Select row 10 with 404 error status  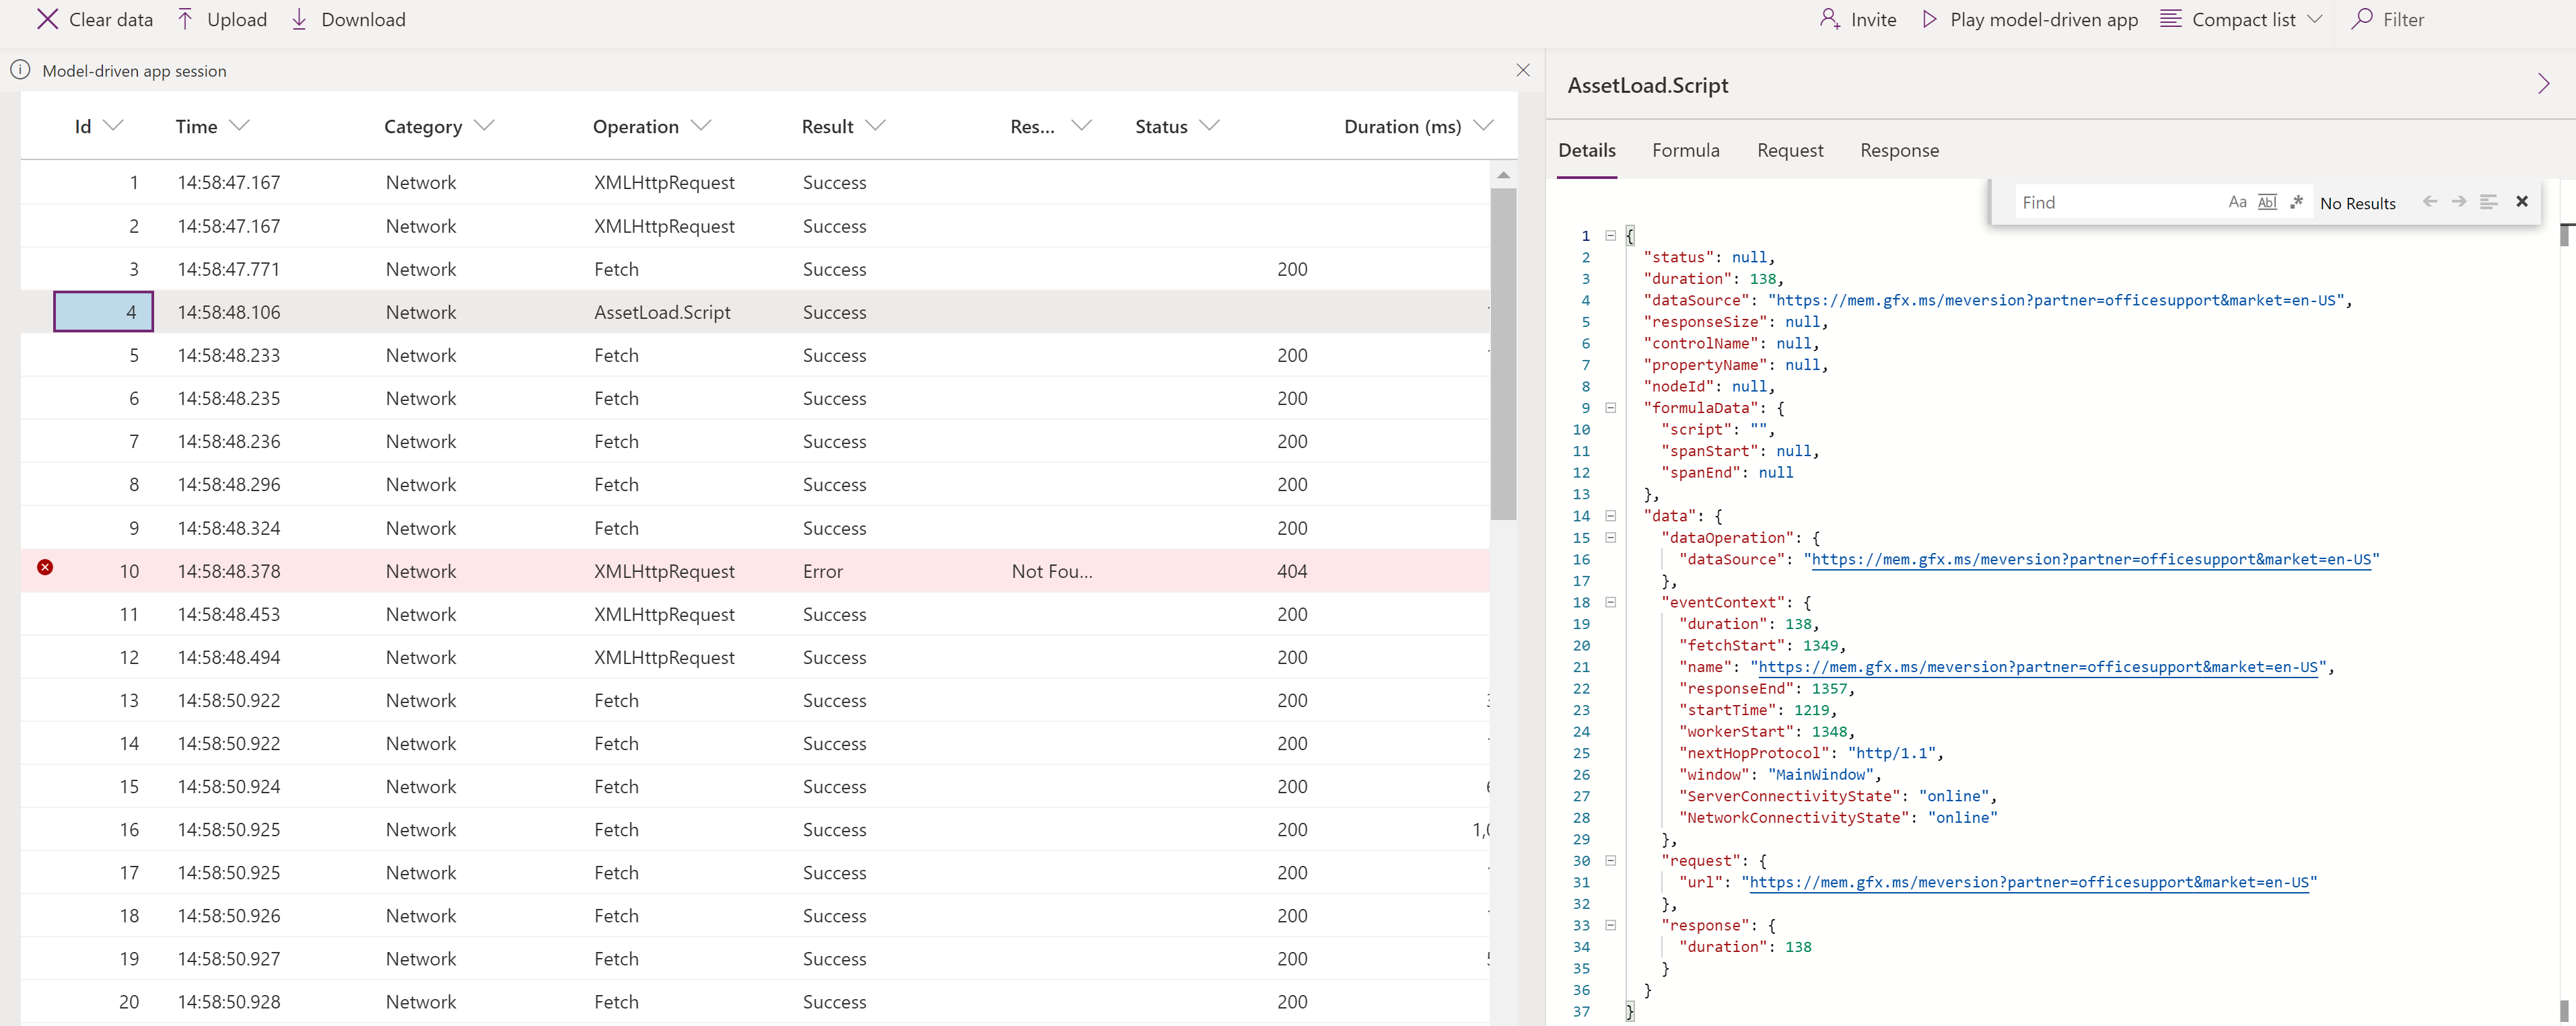click(756, 570)
